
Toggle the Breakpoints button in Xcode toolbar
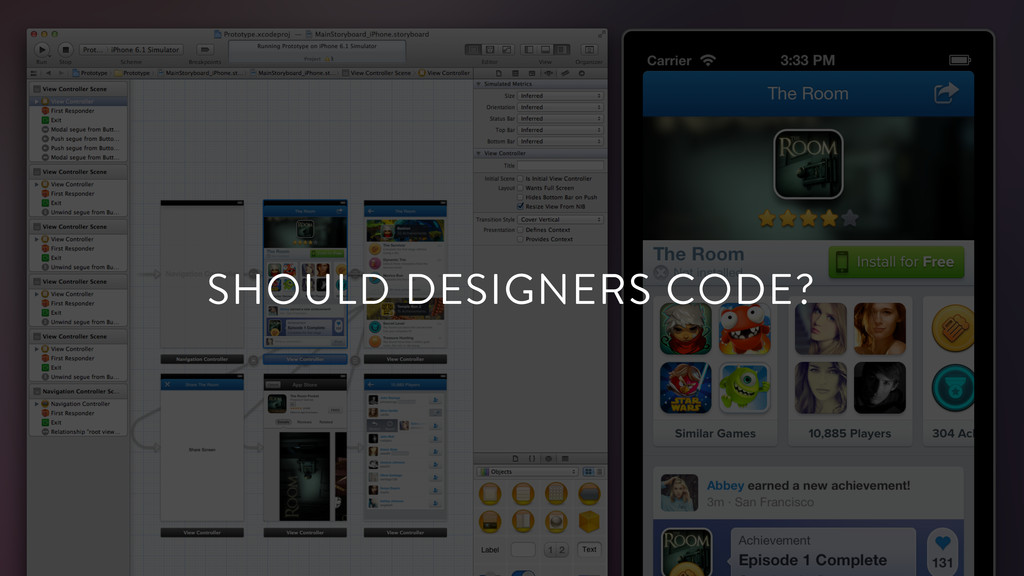(x=204, y=50)
